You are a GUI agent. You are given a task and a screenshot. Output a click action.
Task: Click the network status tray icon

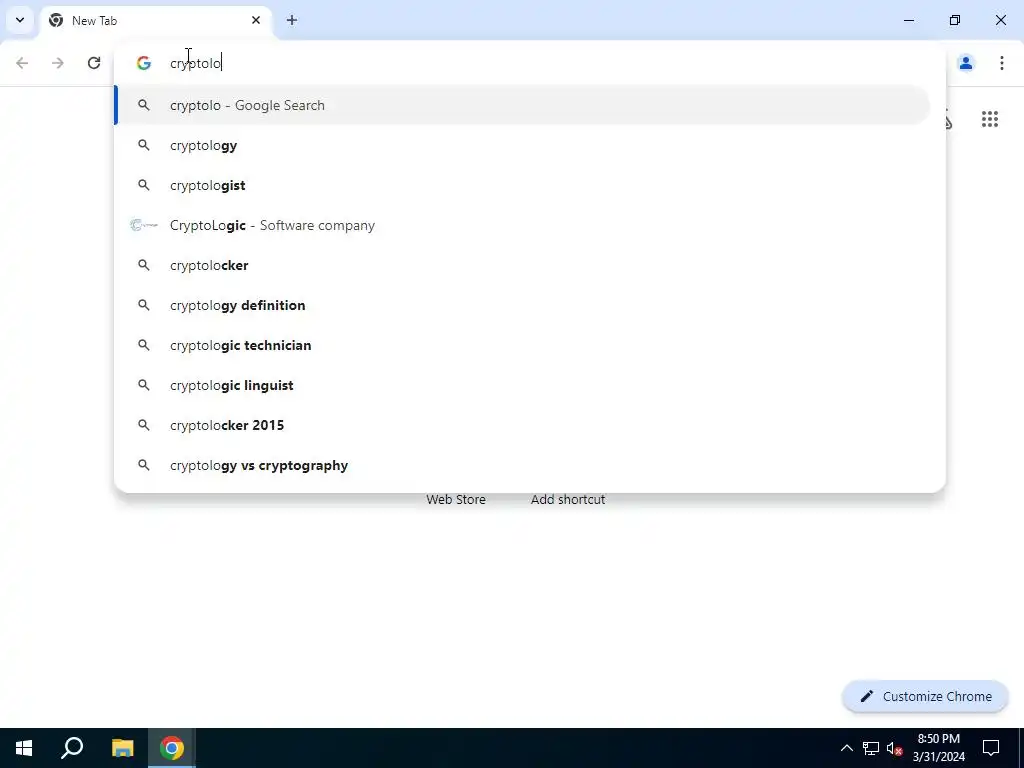871,748
